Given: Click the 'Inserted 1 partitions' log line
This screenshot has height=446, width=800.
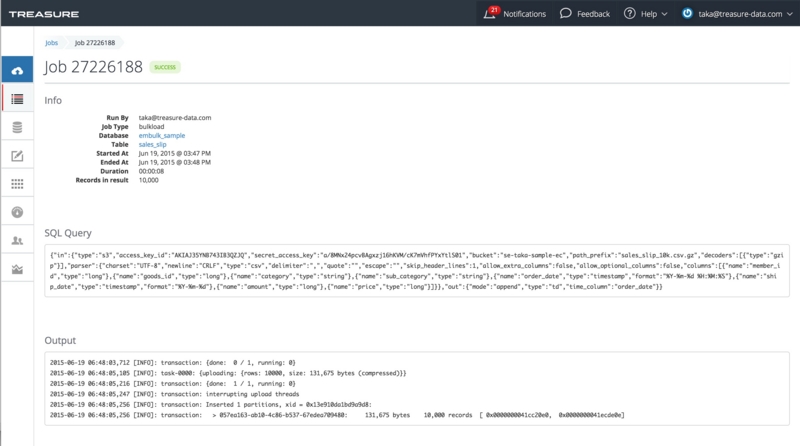Looking at the screenshot, I should tap(211, 405).
